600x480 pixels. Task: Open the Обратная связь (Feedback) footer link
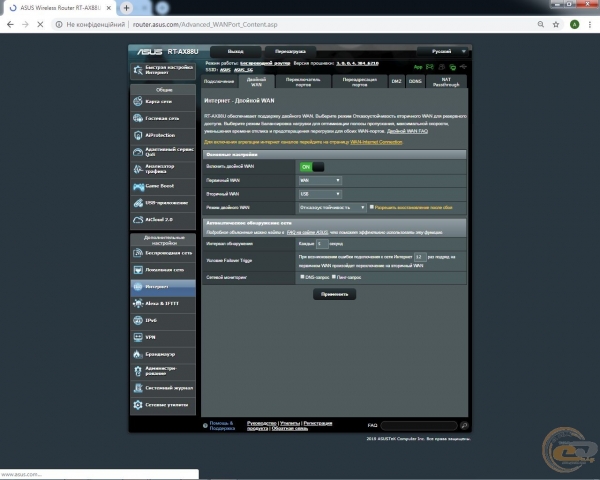(290, 428)
